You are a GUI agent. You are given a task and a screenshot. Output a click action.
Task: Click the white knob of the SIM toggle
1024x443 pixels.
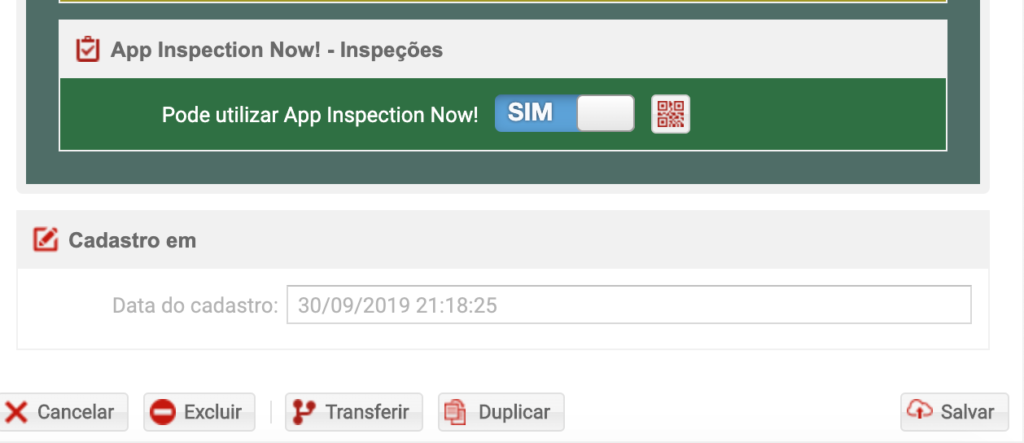pos(605,114)
